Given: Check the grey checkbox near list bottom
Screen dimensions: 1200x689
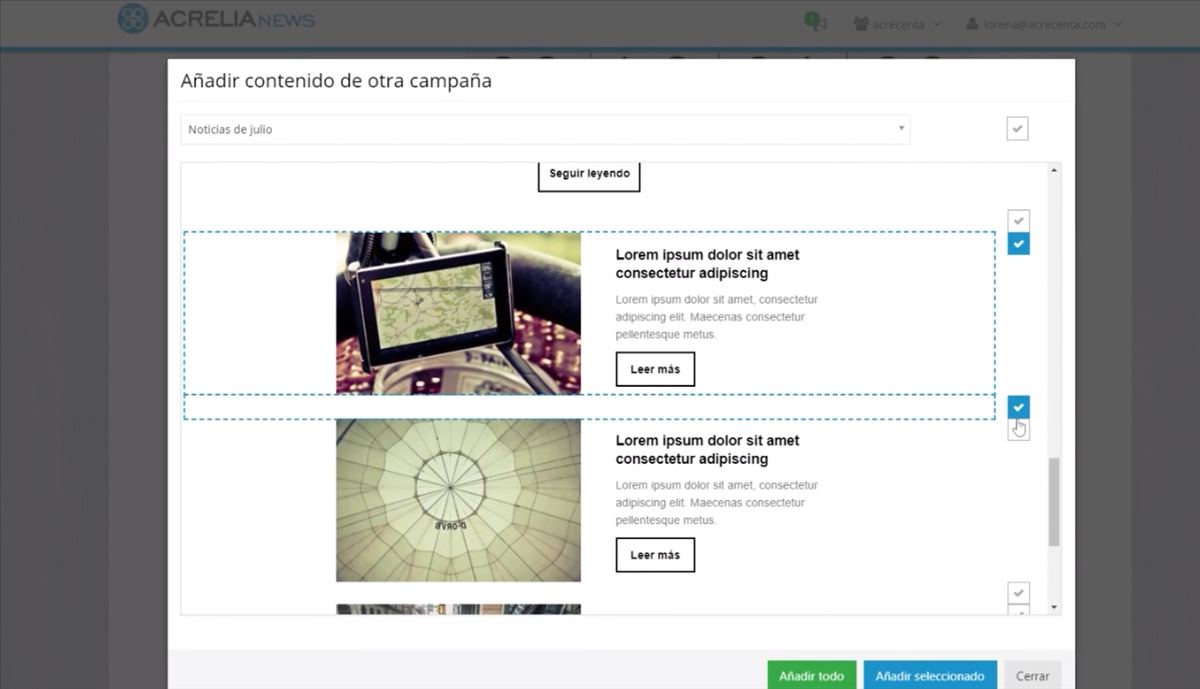Looking at the screenshot, I should pyautogui.click(x=1018, y=592).
